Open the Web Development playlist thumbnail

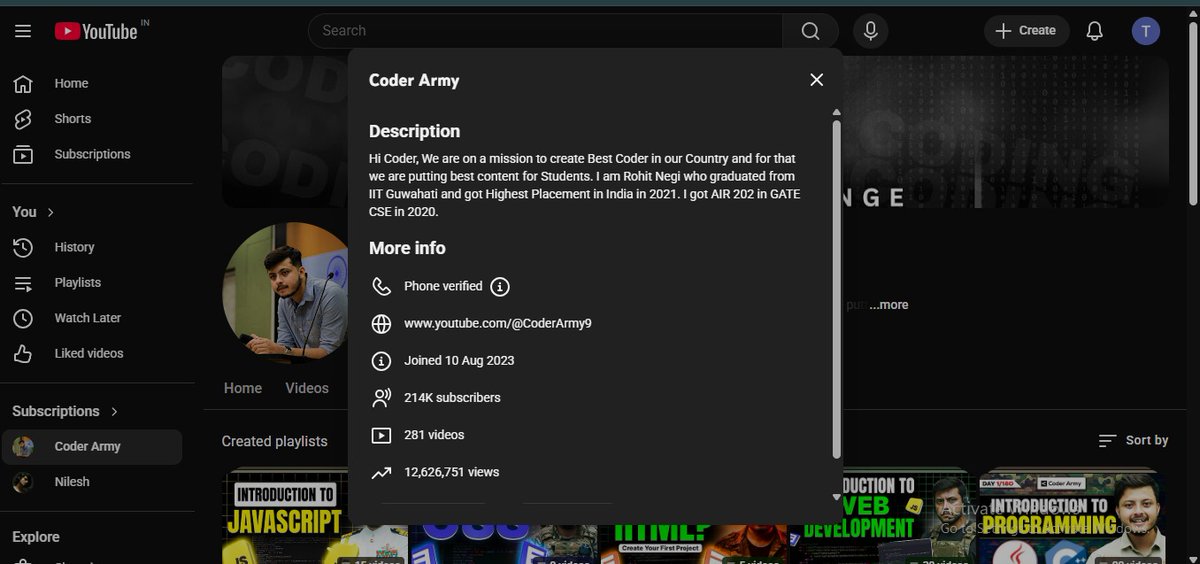click(883, 517)
